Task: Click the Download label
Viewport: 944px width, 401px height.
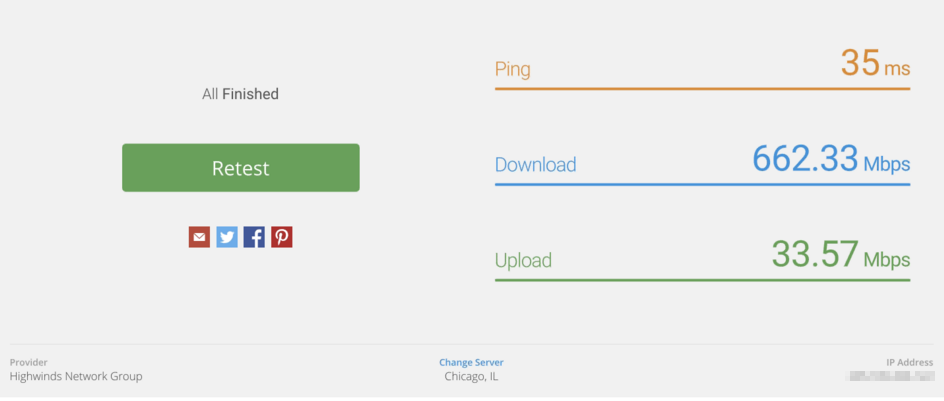Action: (535, 165)
